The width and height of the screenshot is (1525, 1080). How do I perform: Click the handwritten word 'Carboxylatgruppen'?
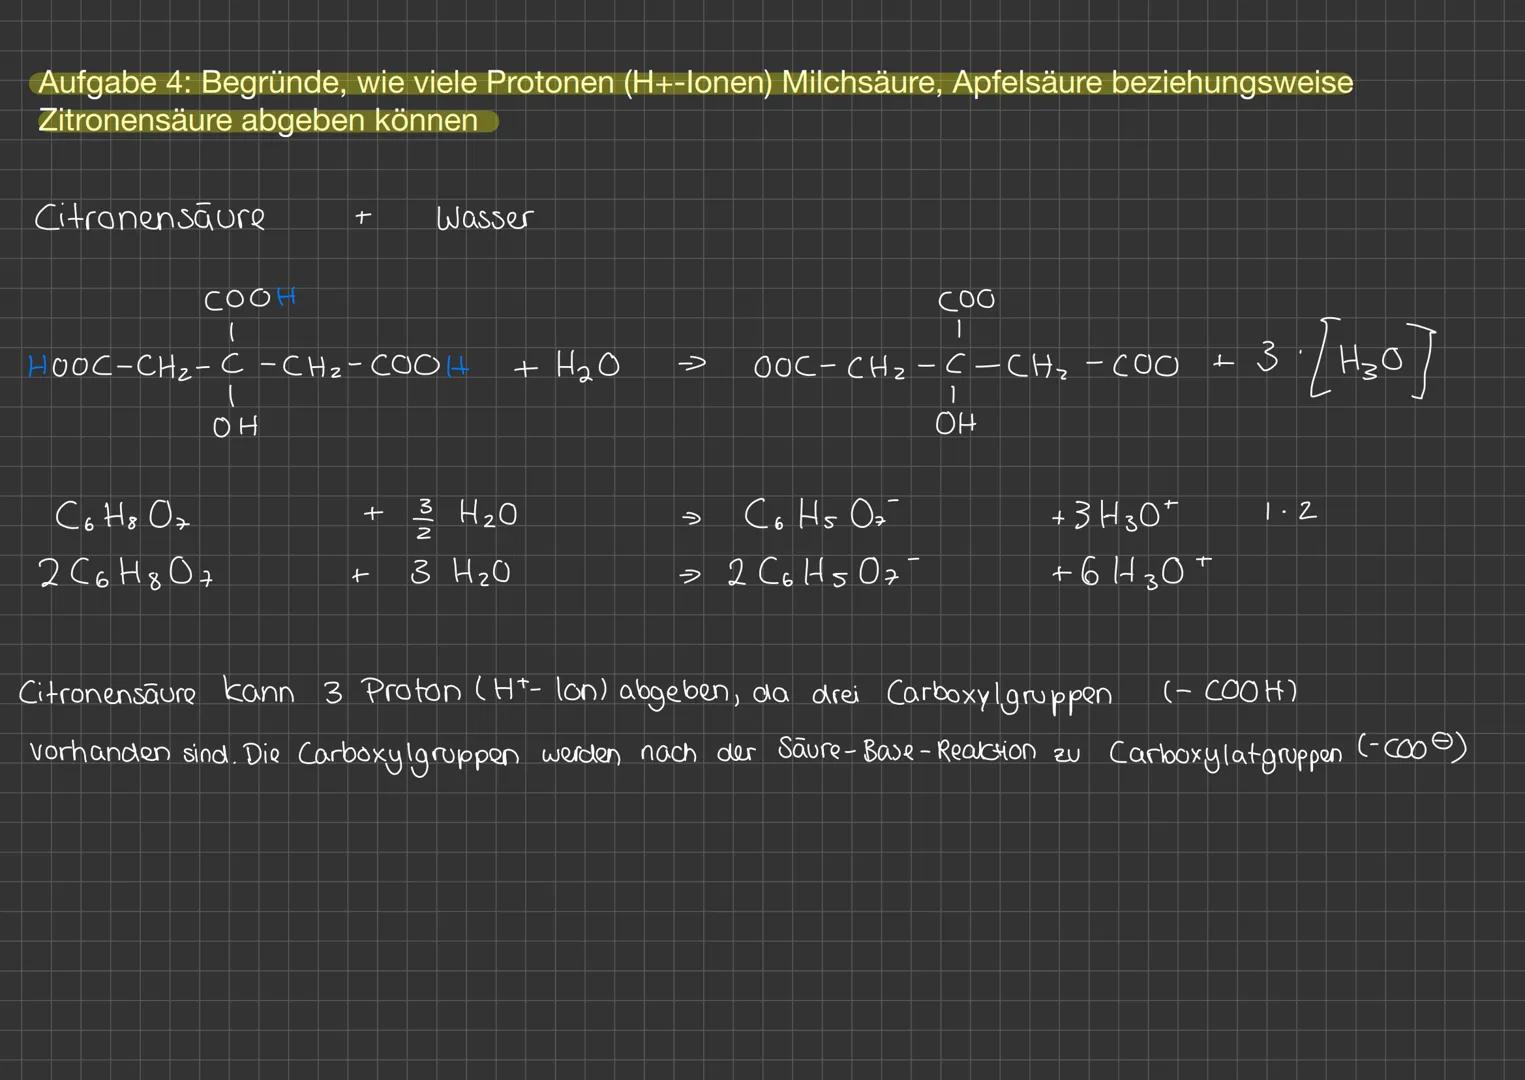pyautogui.click(x=1224, y=753)
